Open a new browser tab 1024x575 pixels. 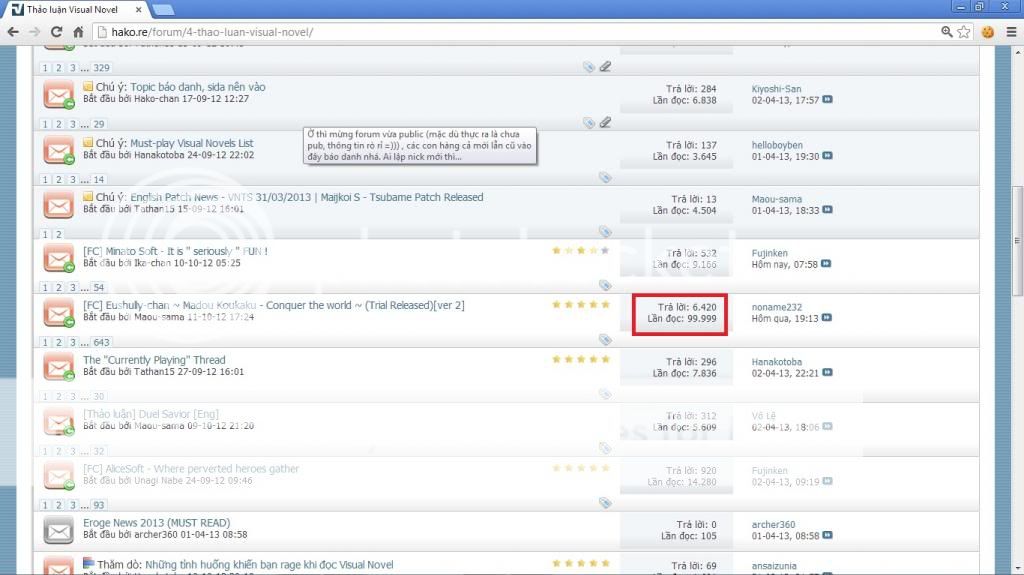coord(163,9)
